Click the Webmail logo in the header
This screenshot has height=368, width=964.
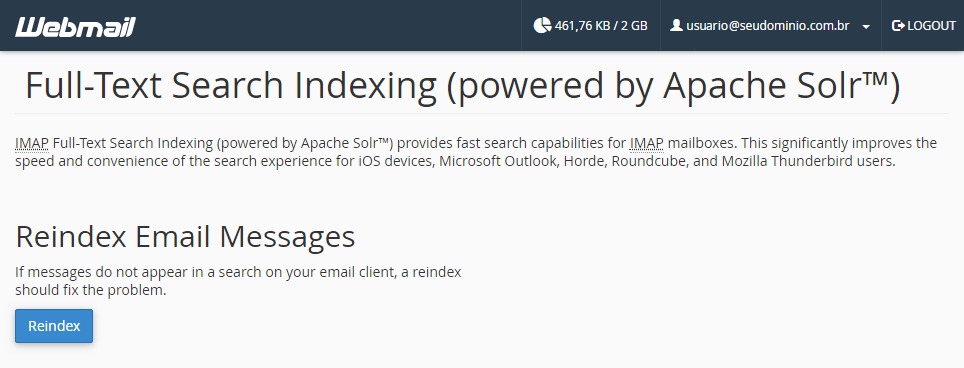tap(75, 26)
